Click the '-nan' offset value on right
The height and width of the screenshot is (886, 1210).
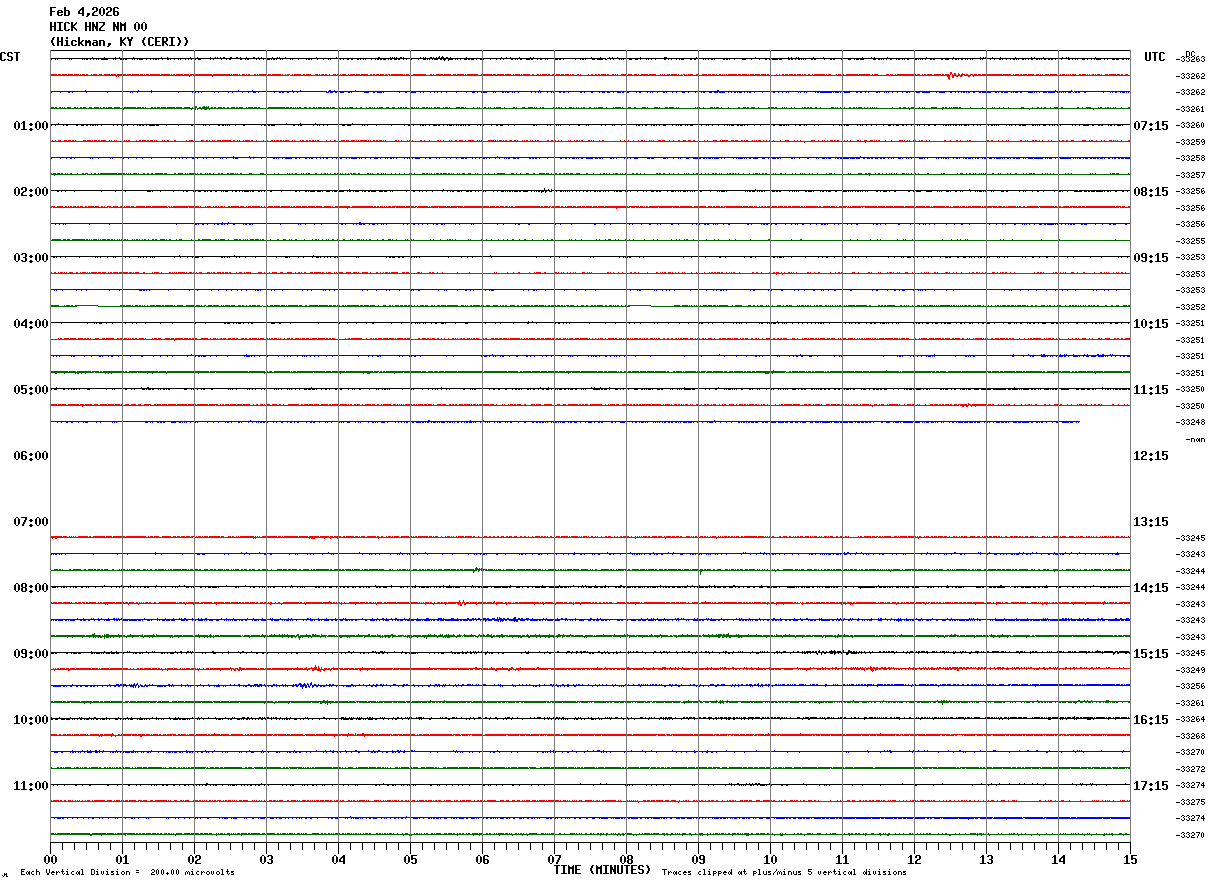tap(1195, 439)
